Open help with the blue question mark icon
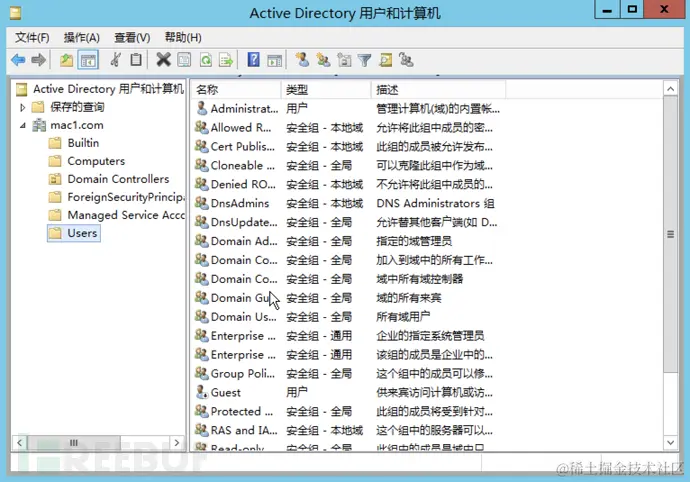690x482 pixels. 253,59
